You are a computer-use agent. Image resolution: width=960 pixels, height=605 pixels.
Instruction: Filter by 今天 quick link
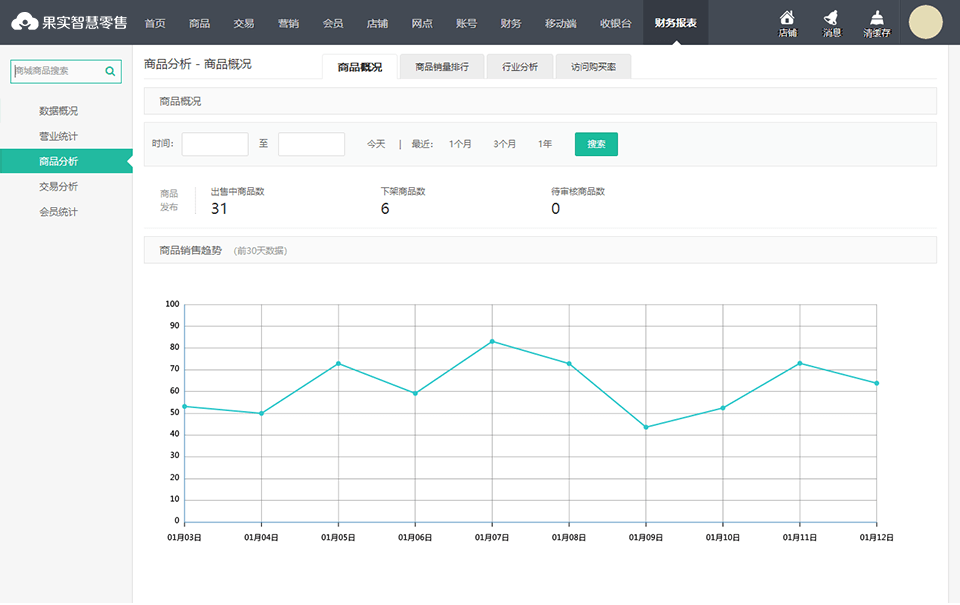point(375,144)
